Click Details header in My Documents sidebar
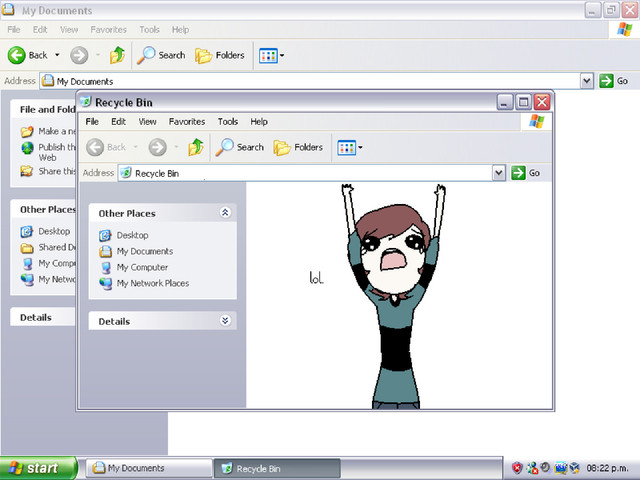The width and height of the screenshot is (640, 480). [x=43, y=317]
